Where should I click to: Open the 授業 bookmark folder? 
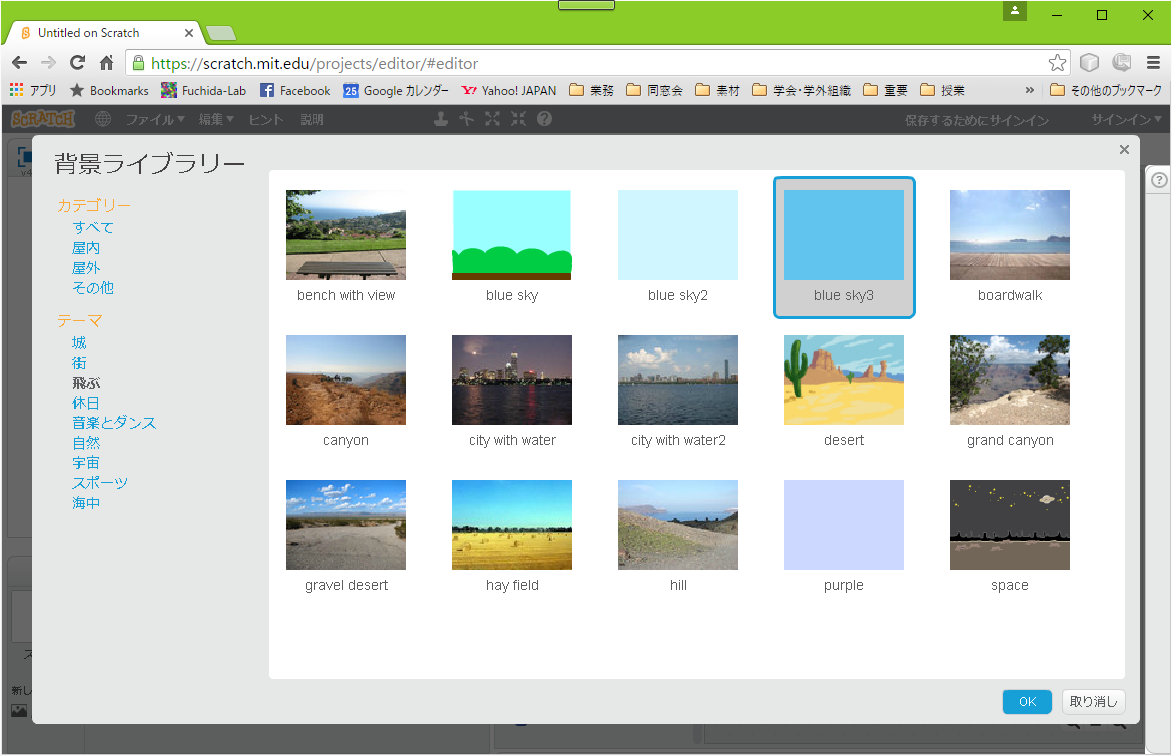tap(942, 90)
